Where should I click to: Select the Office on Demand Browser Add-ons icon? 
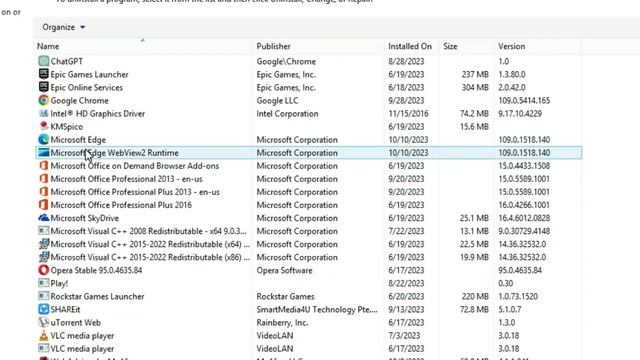(43, 166)
